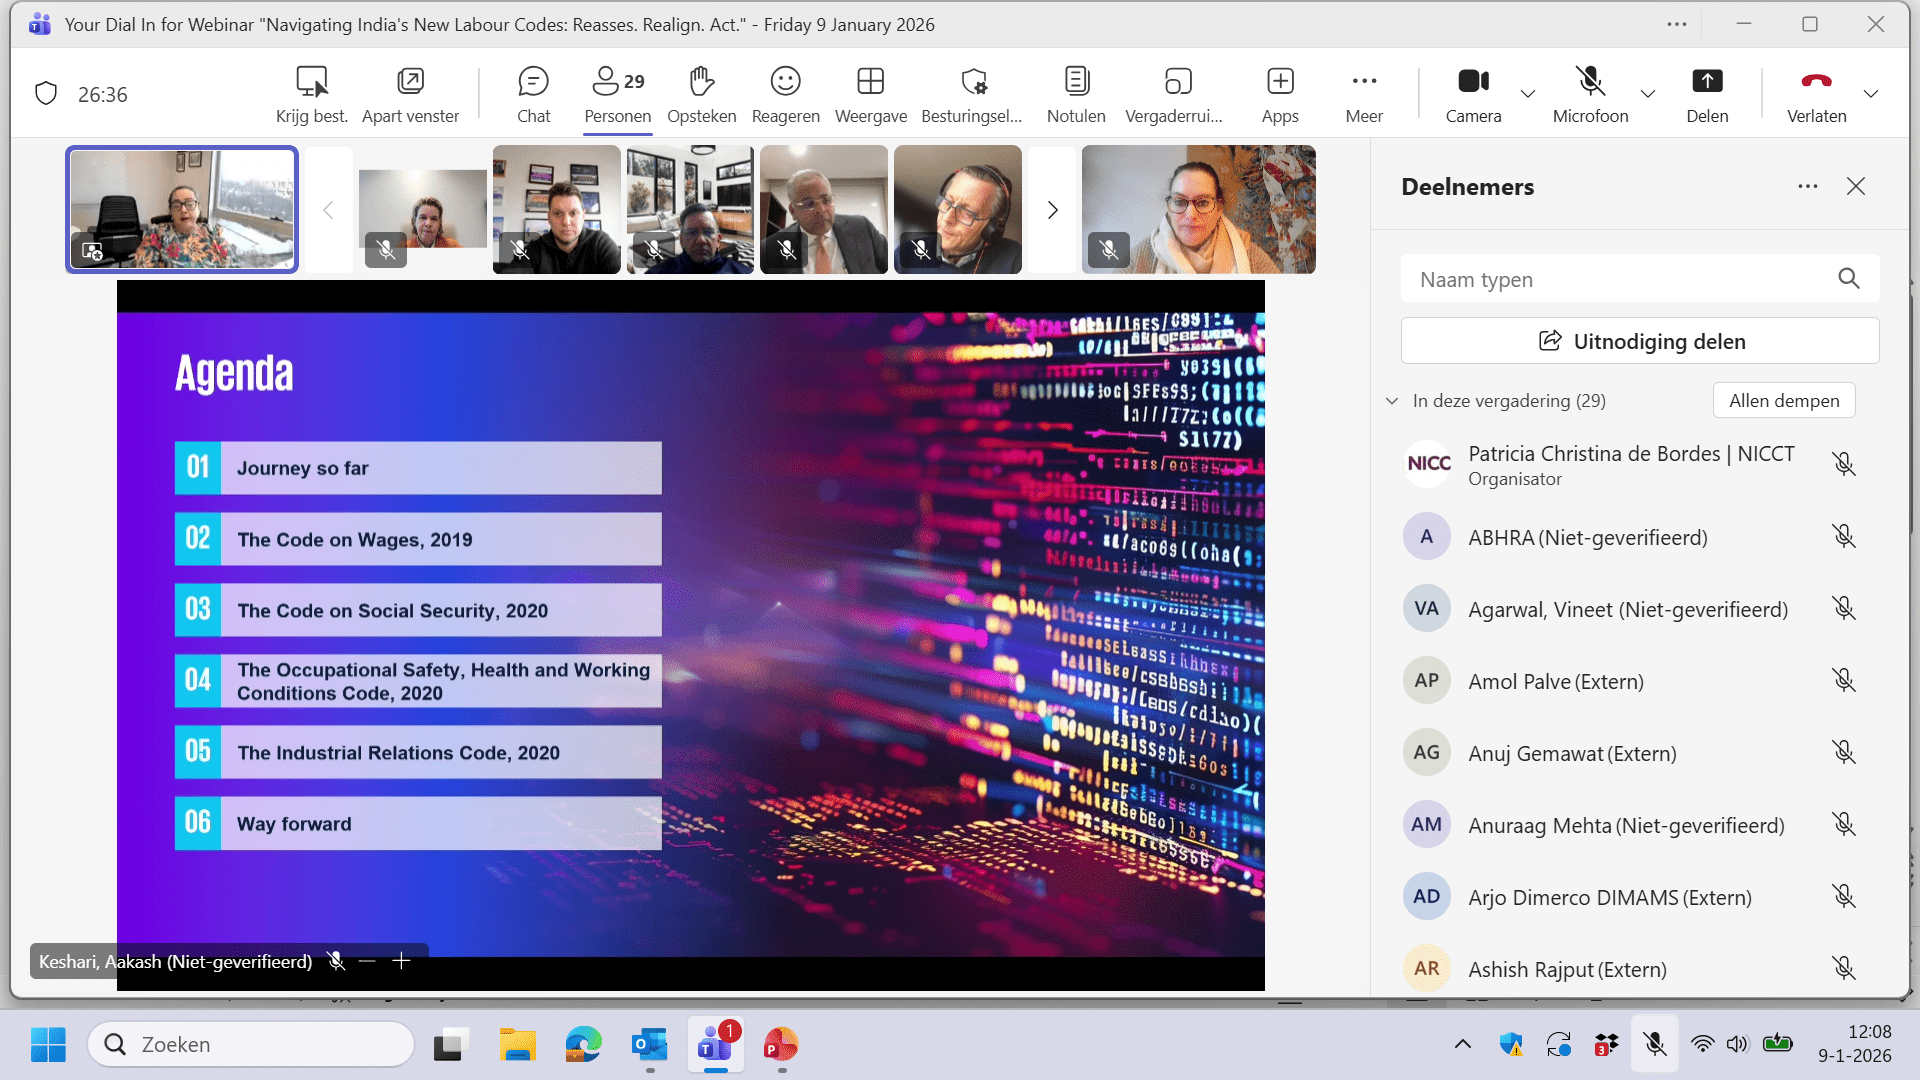
Task: Click the Allen dempen button
Action: (1783, 401)
